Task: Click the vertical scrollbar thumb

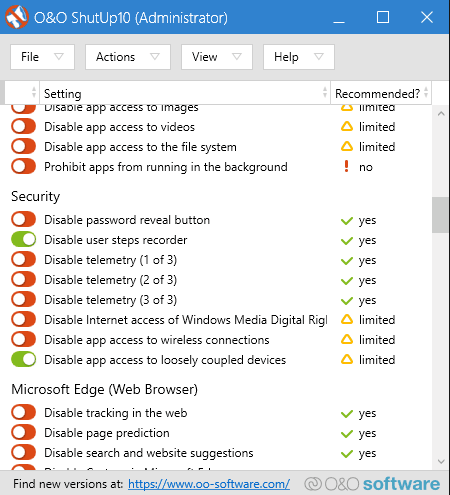Action: point(440,215)
